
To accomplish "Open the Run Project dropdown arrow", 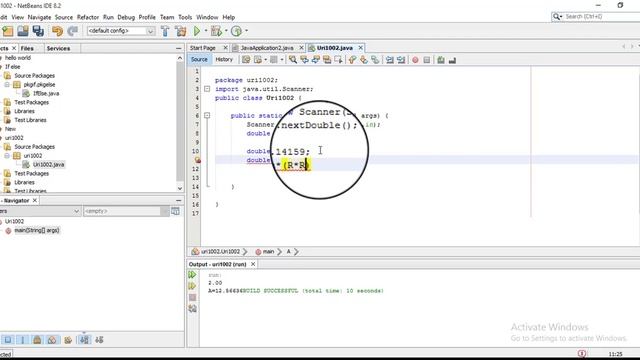I will pyautogui.click(x=206, y=31).
